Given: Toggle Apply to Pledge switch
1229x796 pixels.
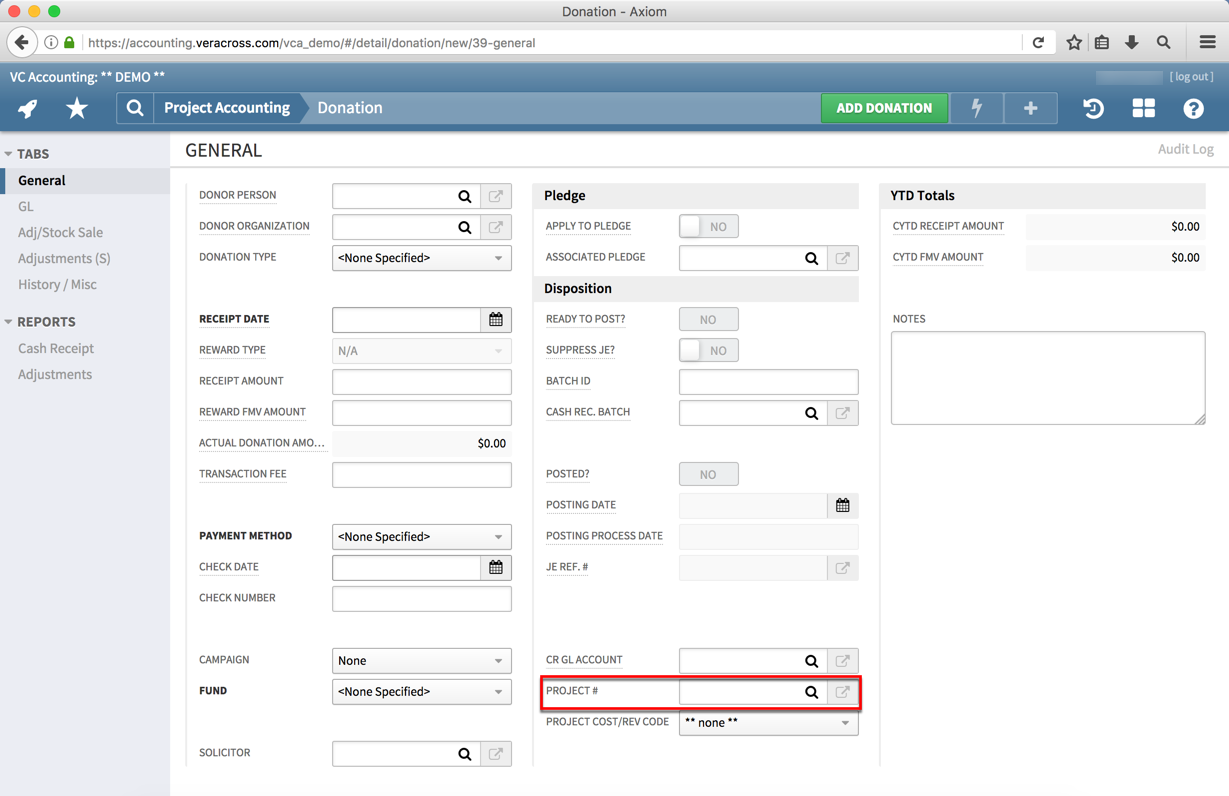Looking at the screenshot, I should [709, 227].
